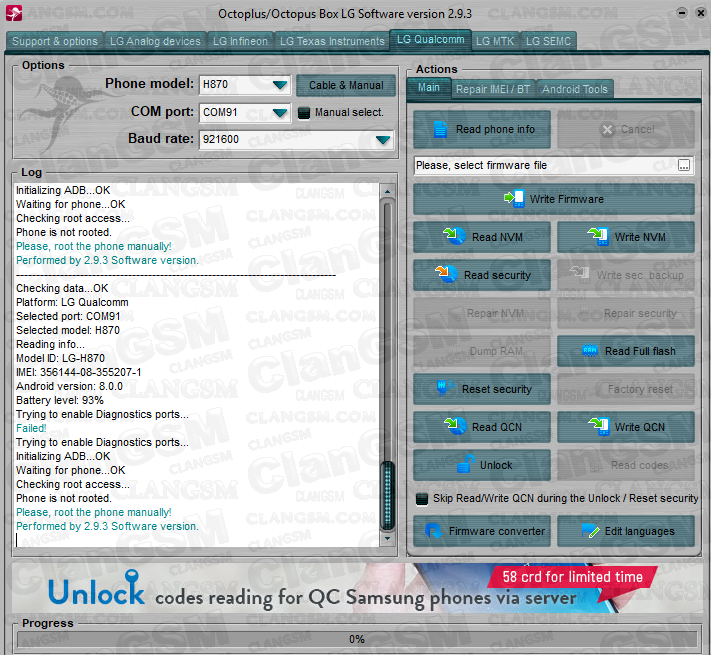Browse for firmware file with ellipsis button
The height and width of the screenshot is (655, 711).
point(684,165)
